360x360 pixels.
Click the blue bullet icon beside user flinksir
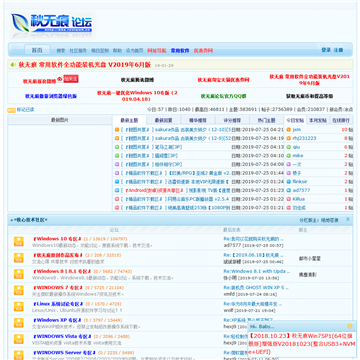(289, 182)
